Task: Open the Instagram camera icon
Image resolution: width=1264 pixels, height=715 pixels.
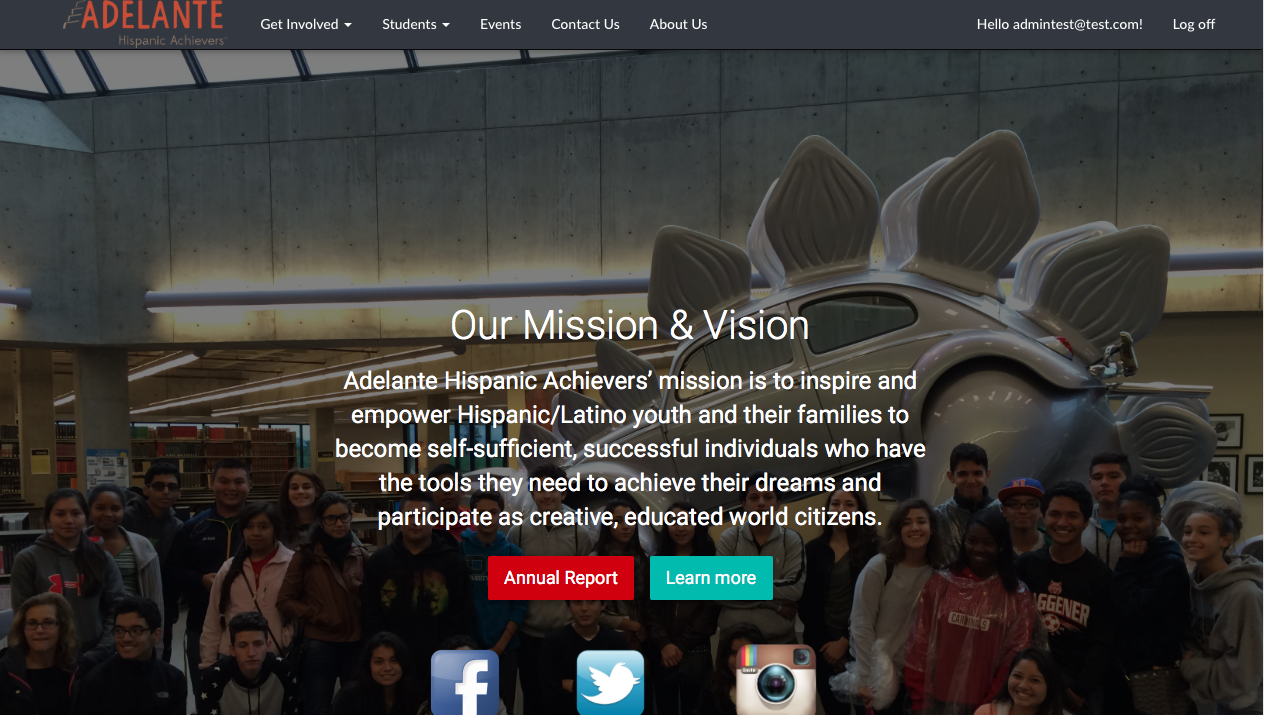Action: click(776, 680)
